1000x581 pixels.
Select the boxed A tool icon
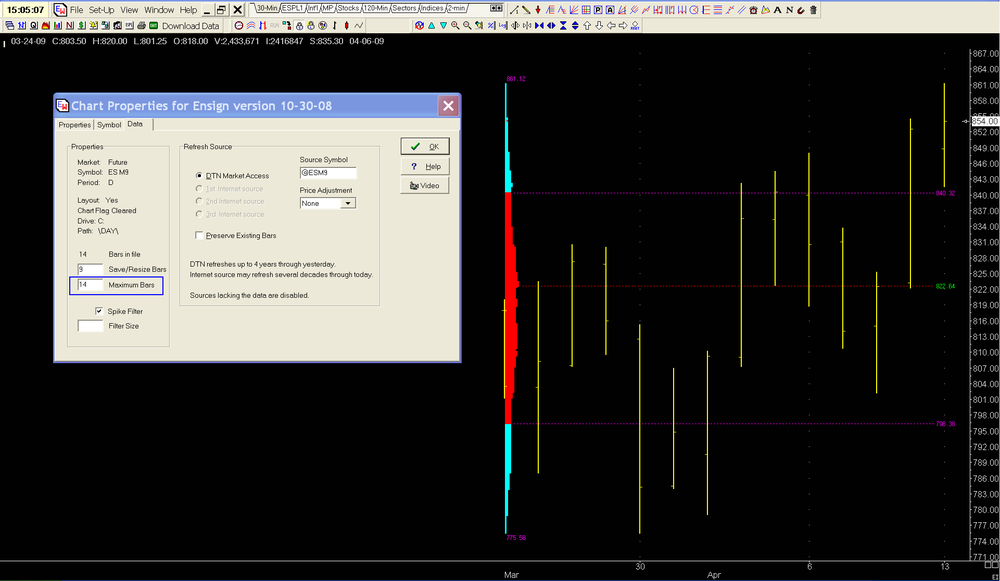point(610,10)
